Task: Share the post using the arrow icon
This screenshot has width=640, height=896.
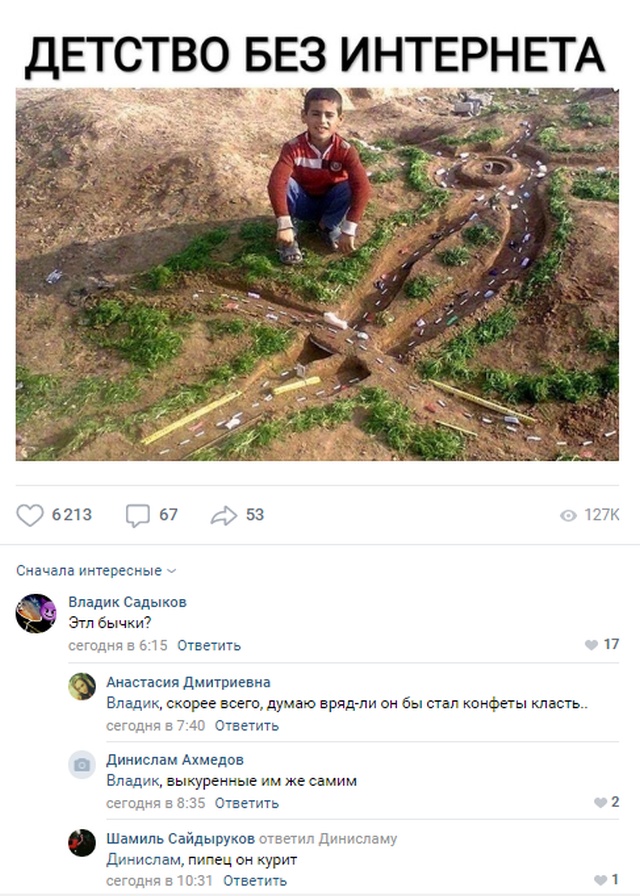Action: [x=223, y=515]
